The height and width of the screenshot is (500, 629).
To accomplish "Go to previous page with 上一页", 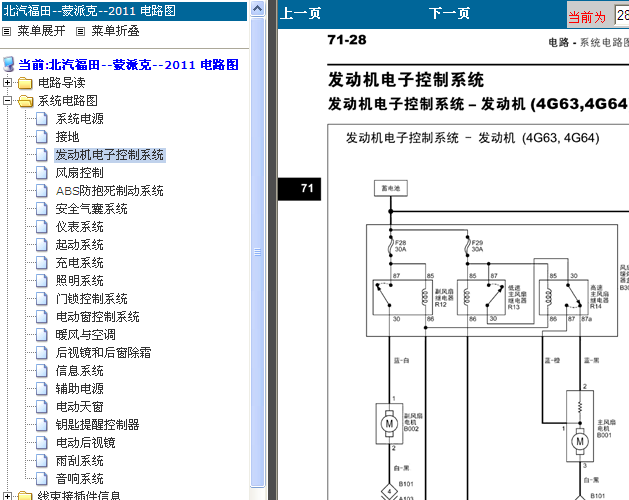I will point(300,14).
